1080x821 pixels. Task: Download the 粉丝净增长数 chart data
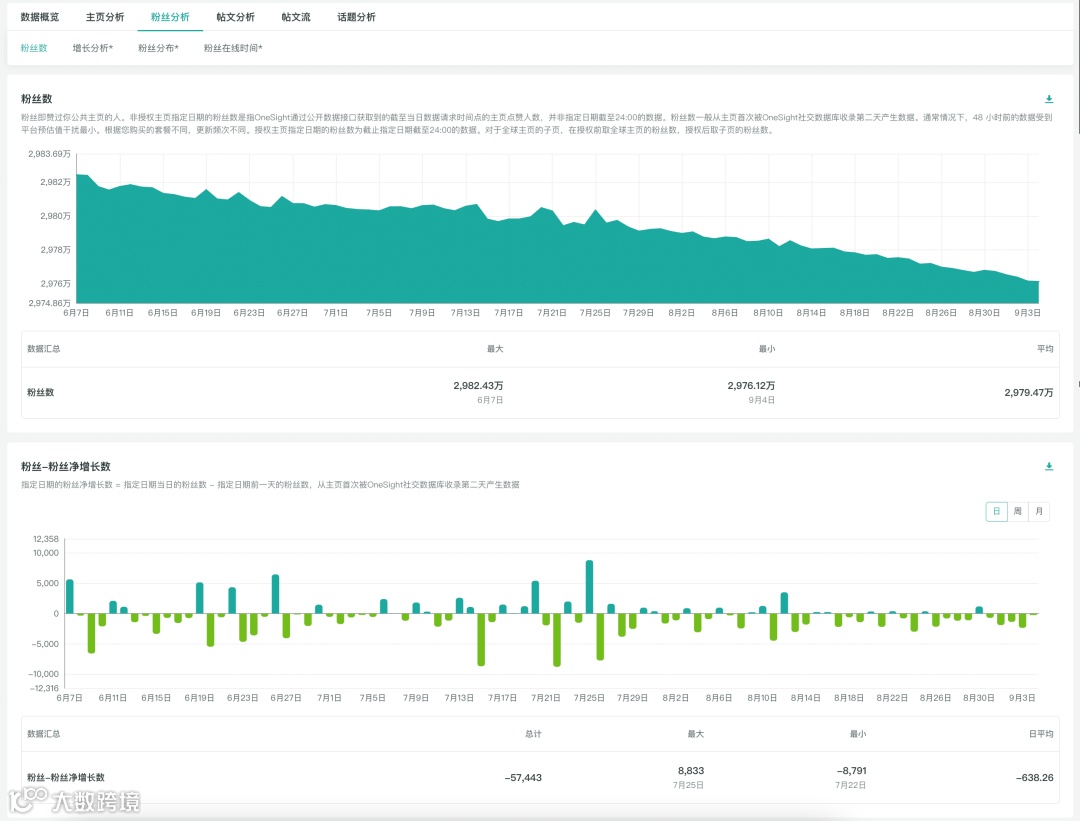pos(1048,466)
